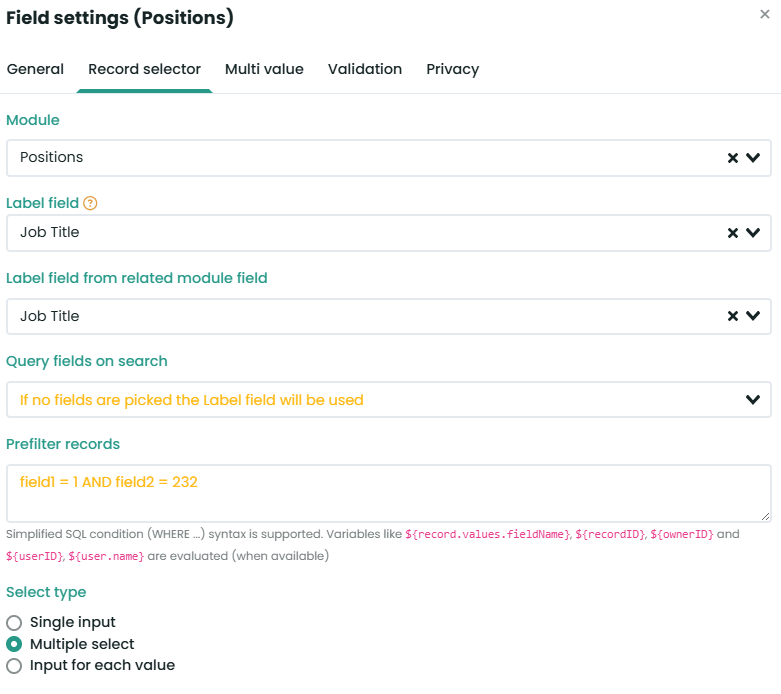The height and width of the screenshot is (694, 781).
Task: Click into the Prefilter records text area
Action: pyautogui.click(x=388, y=493)
